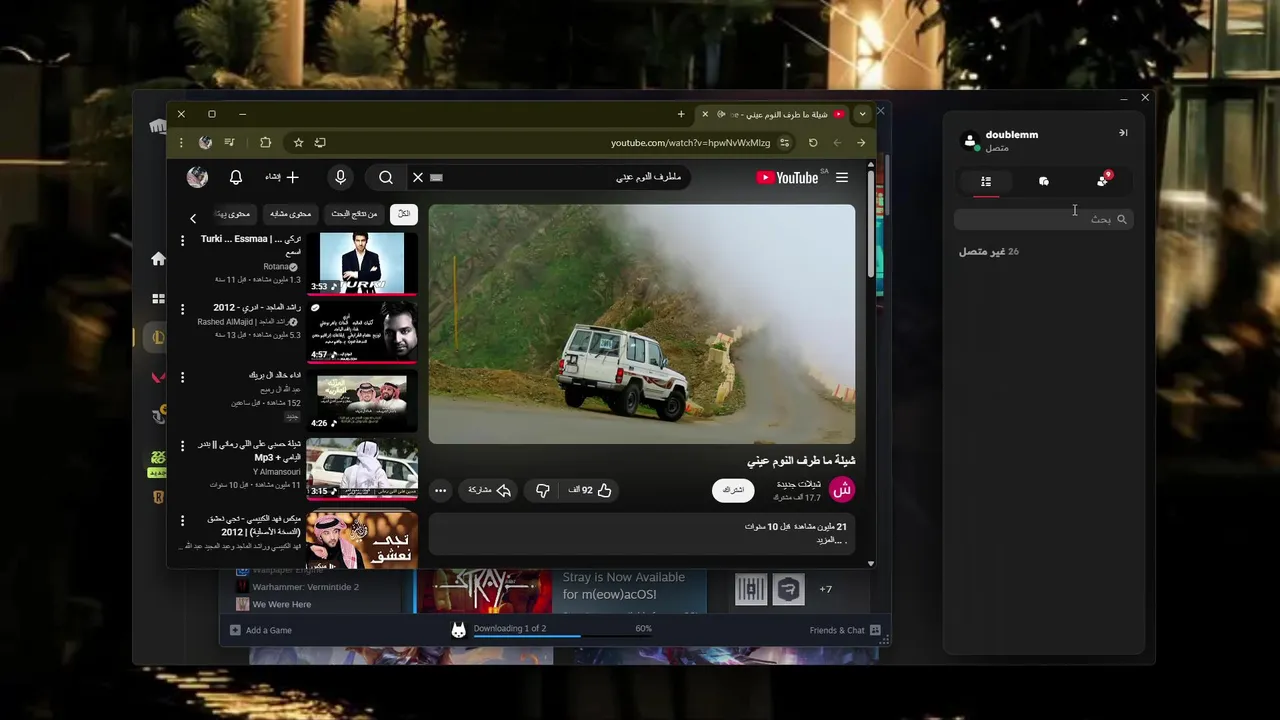1280x720 pixels.
Task: Go forward in browser history
Action: click(x=861, y=143)
